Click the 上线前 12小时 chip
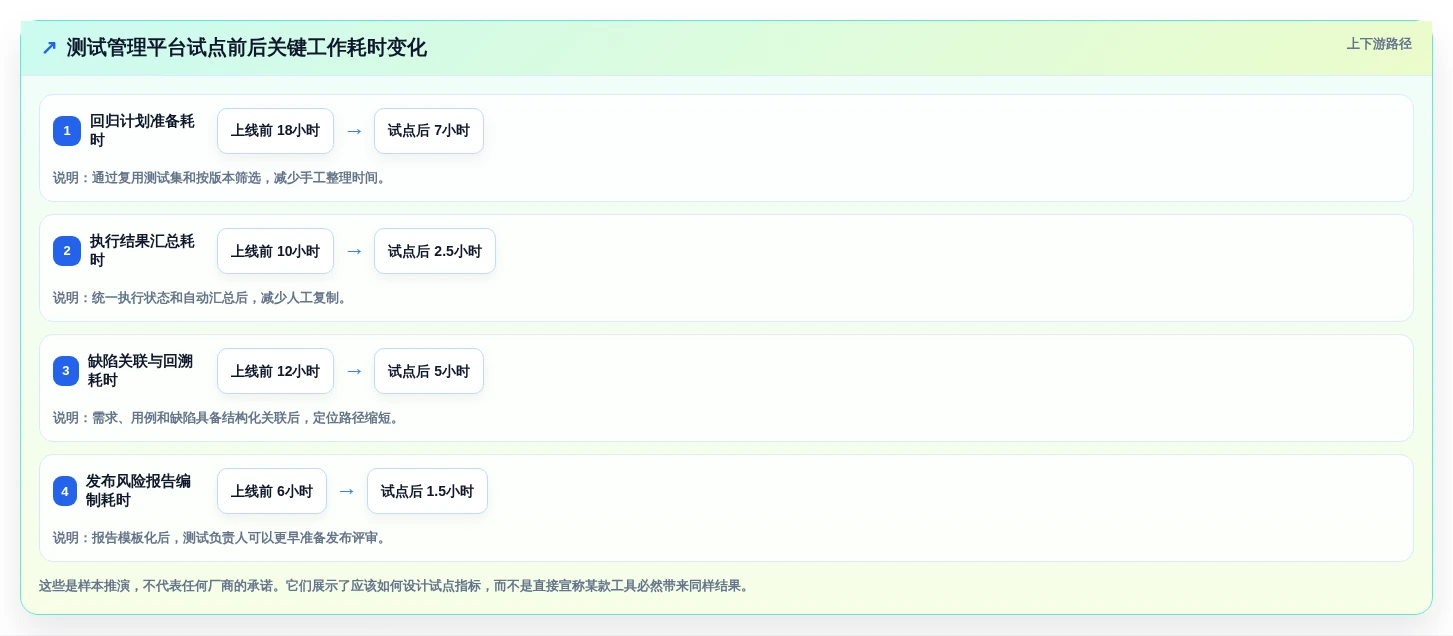 pyautogui.click(x=275, y=371)
